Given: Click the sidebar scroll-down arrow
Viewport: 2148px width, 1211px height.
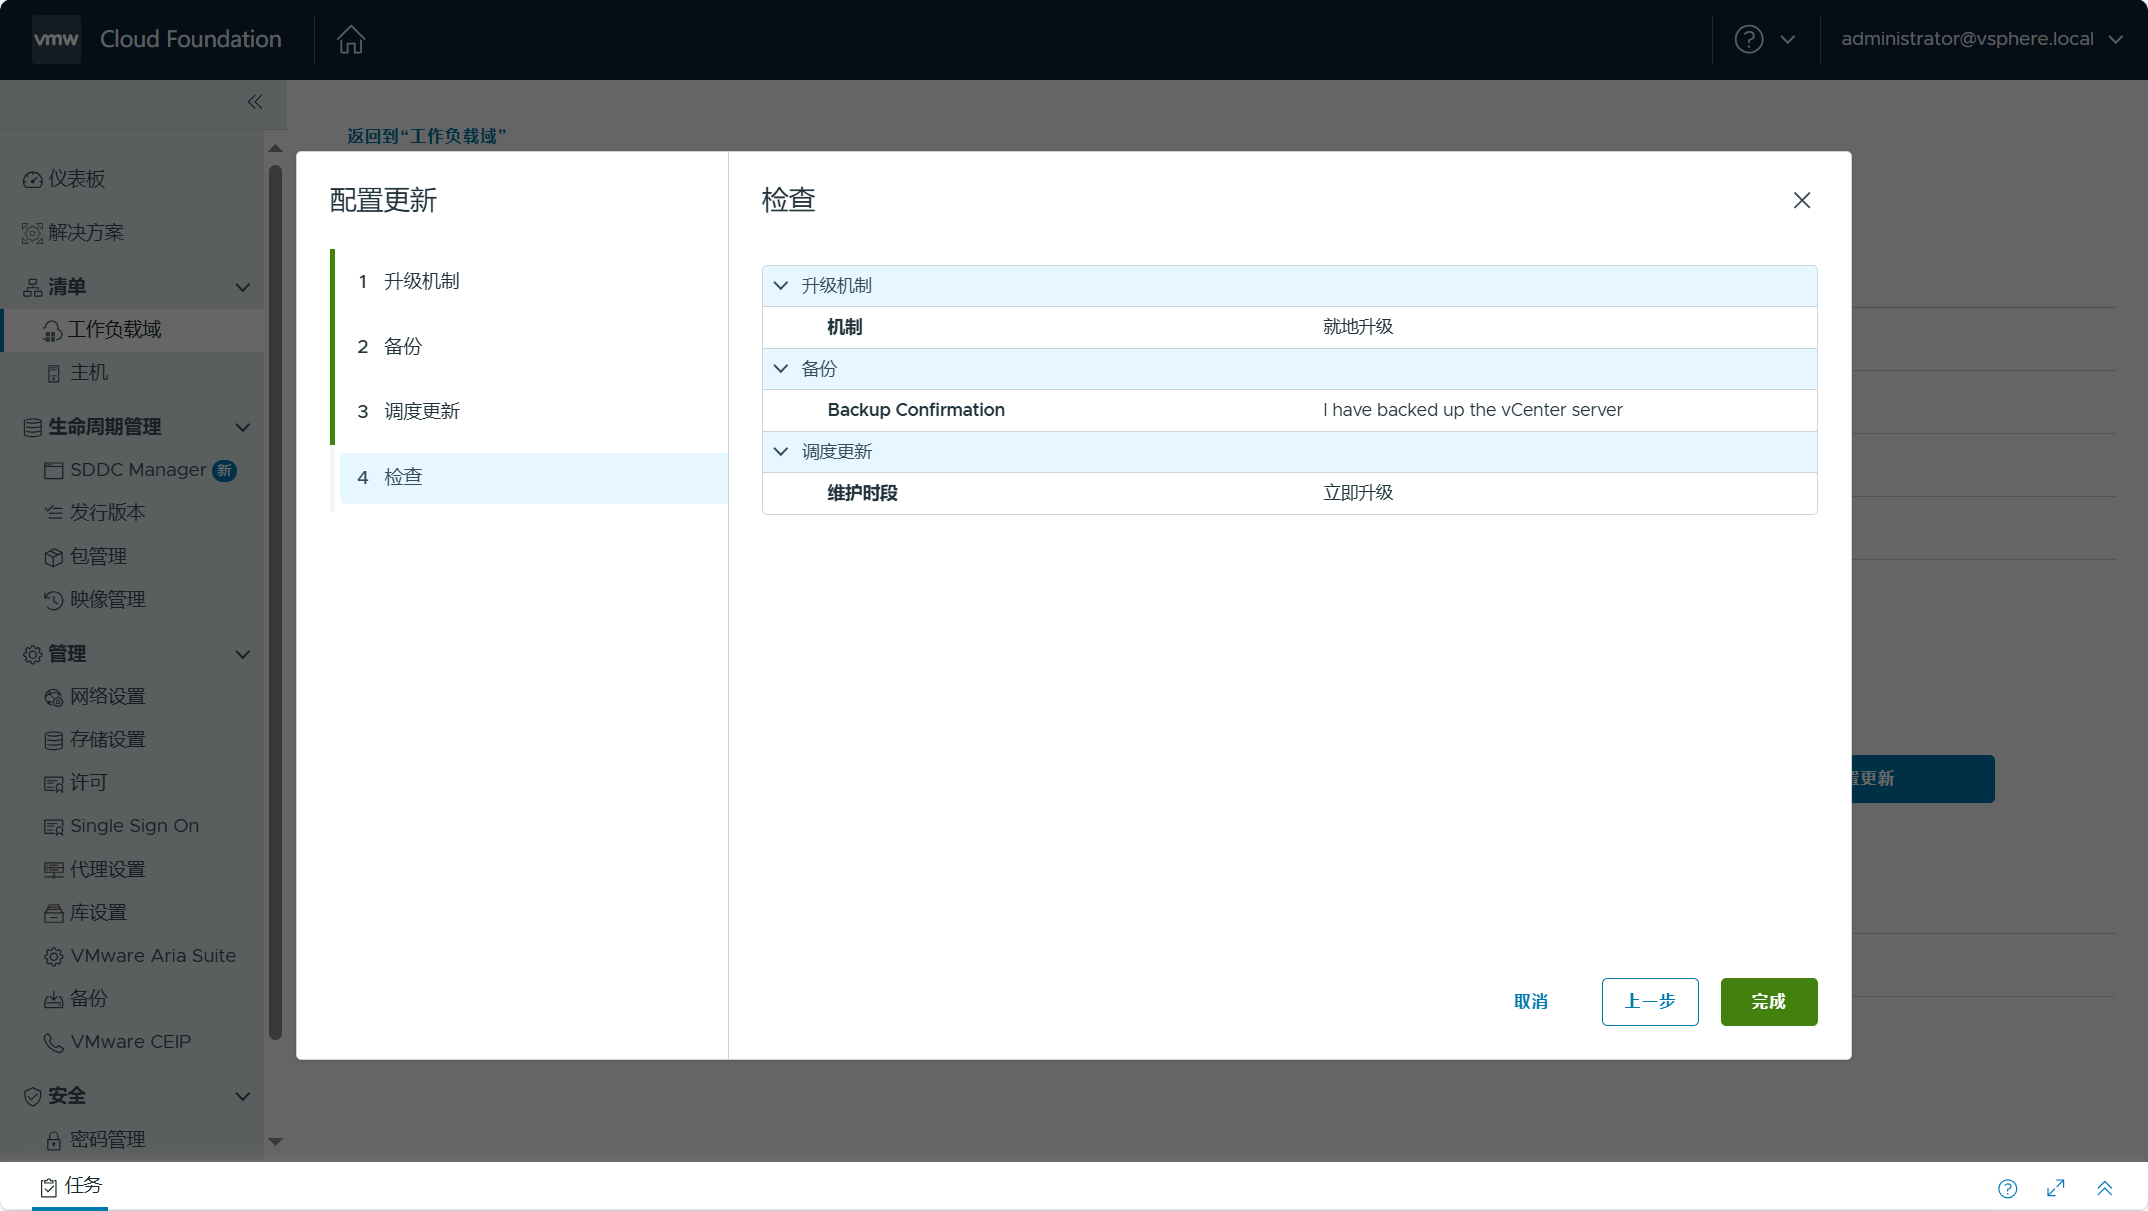Looking at the screenshot, I should coord(276,1141).
